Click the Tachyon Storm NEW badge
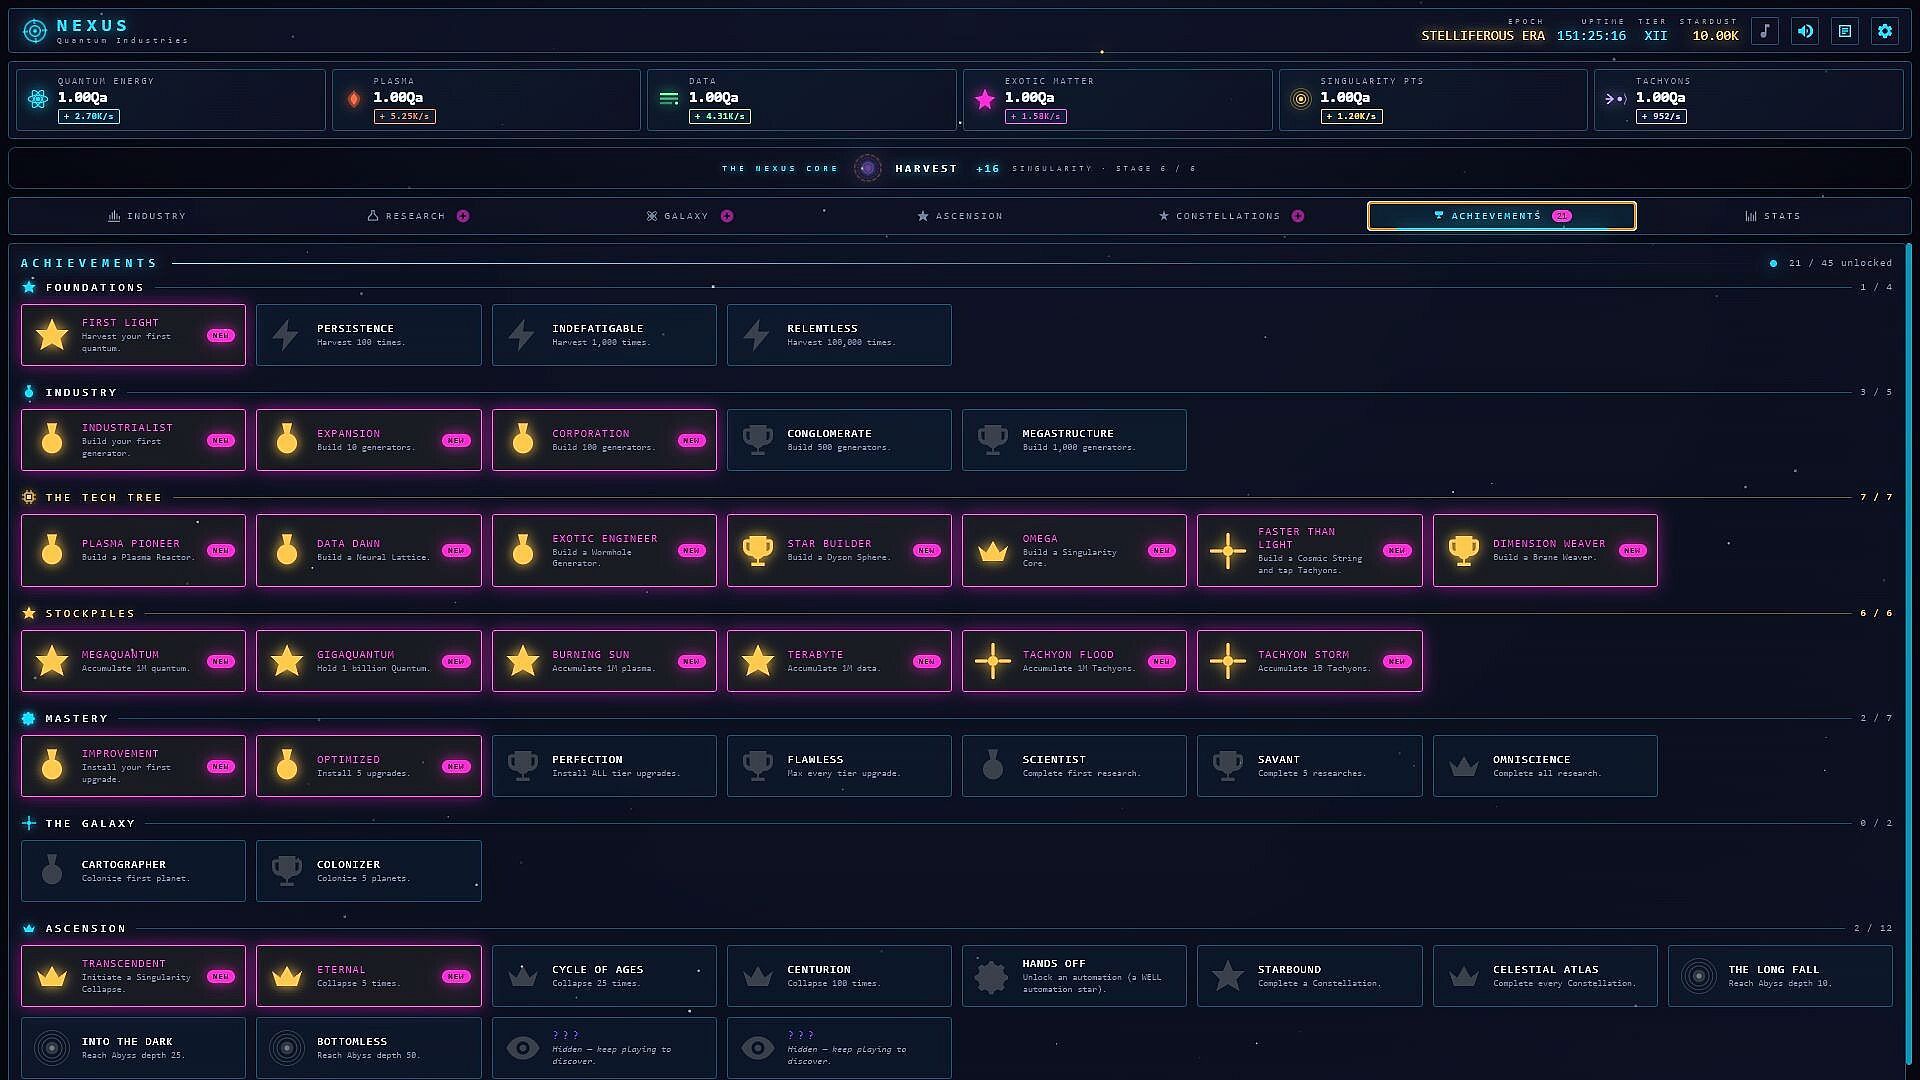The width and height of the screenshot is (1920, 1080). click(x=1397, y=661)
